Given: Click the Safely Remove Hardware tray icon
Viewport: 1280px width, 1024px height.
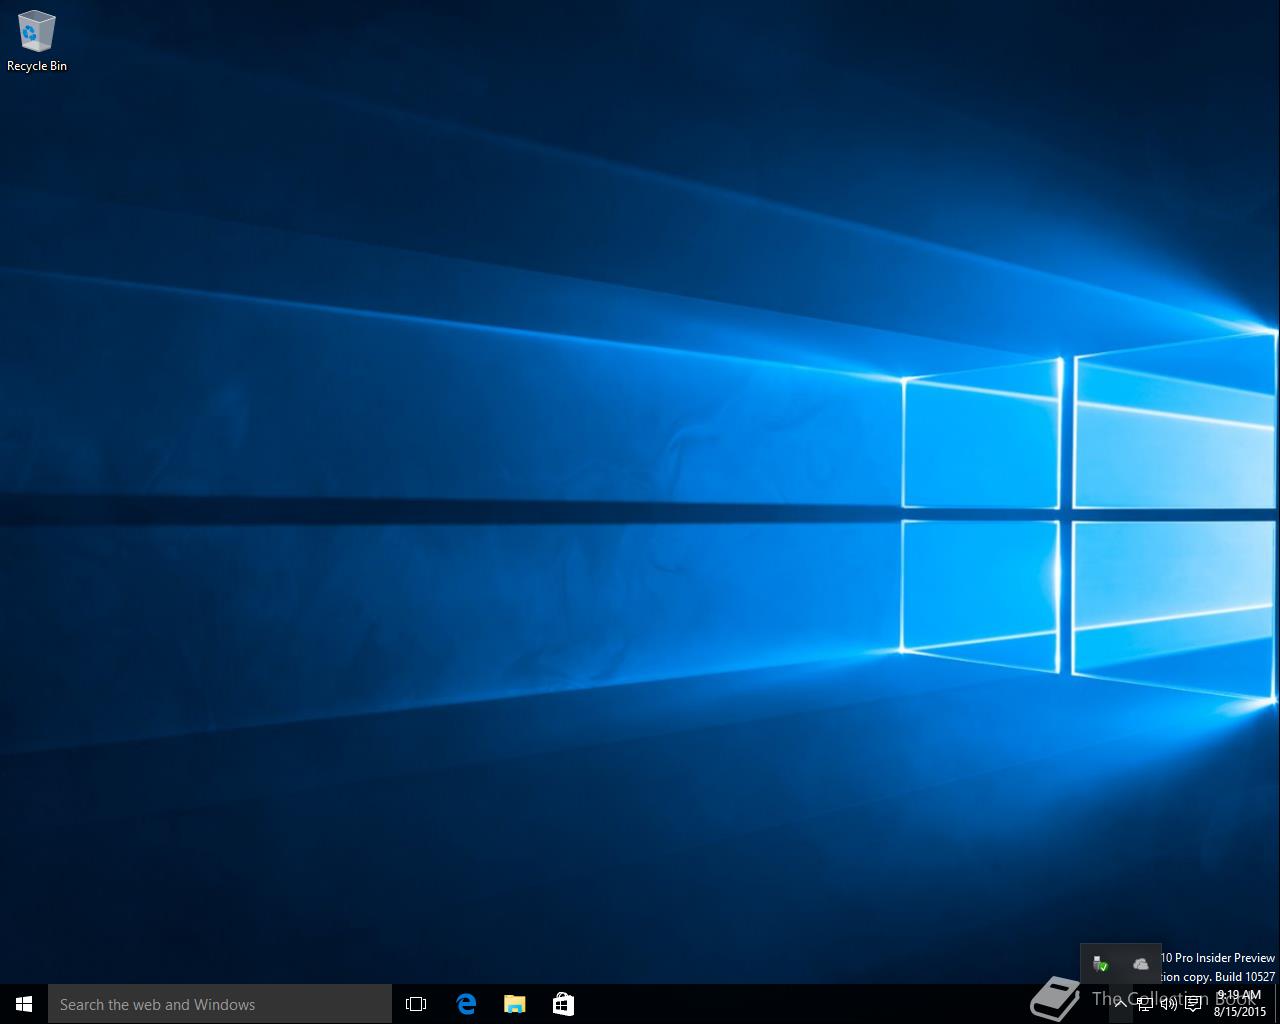Looking at the screenshot, I should 1100,964.
